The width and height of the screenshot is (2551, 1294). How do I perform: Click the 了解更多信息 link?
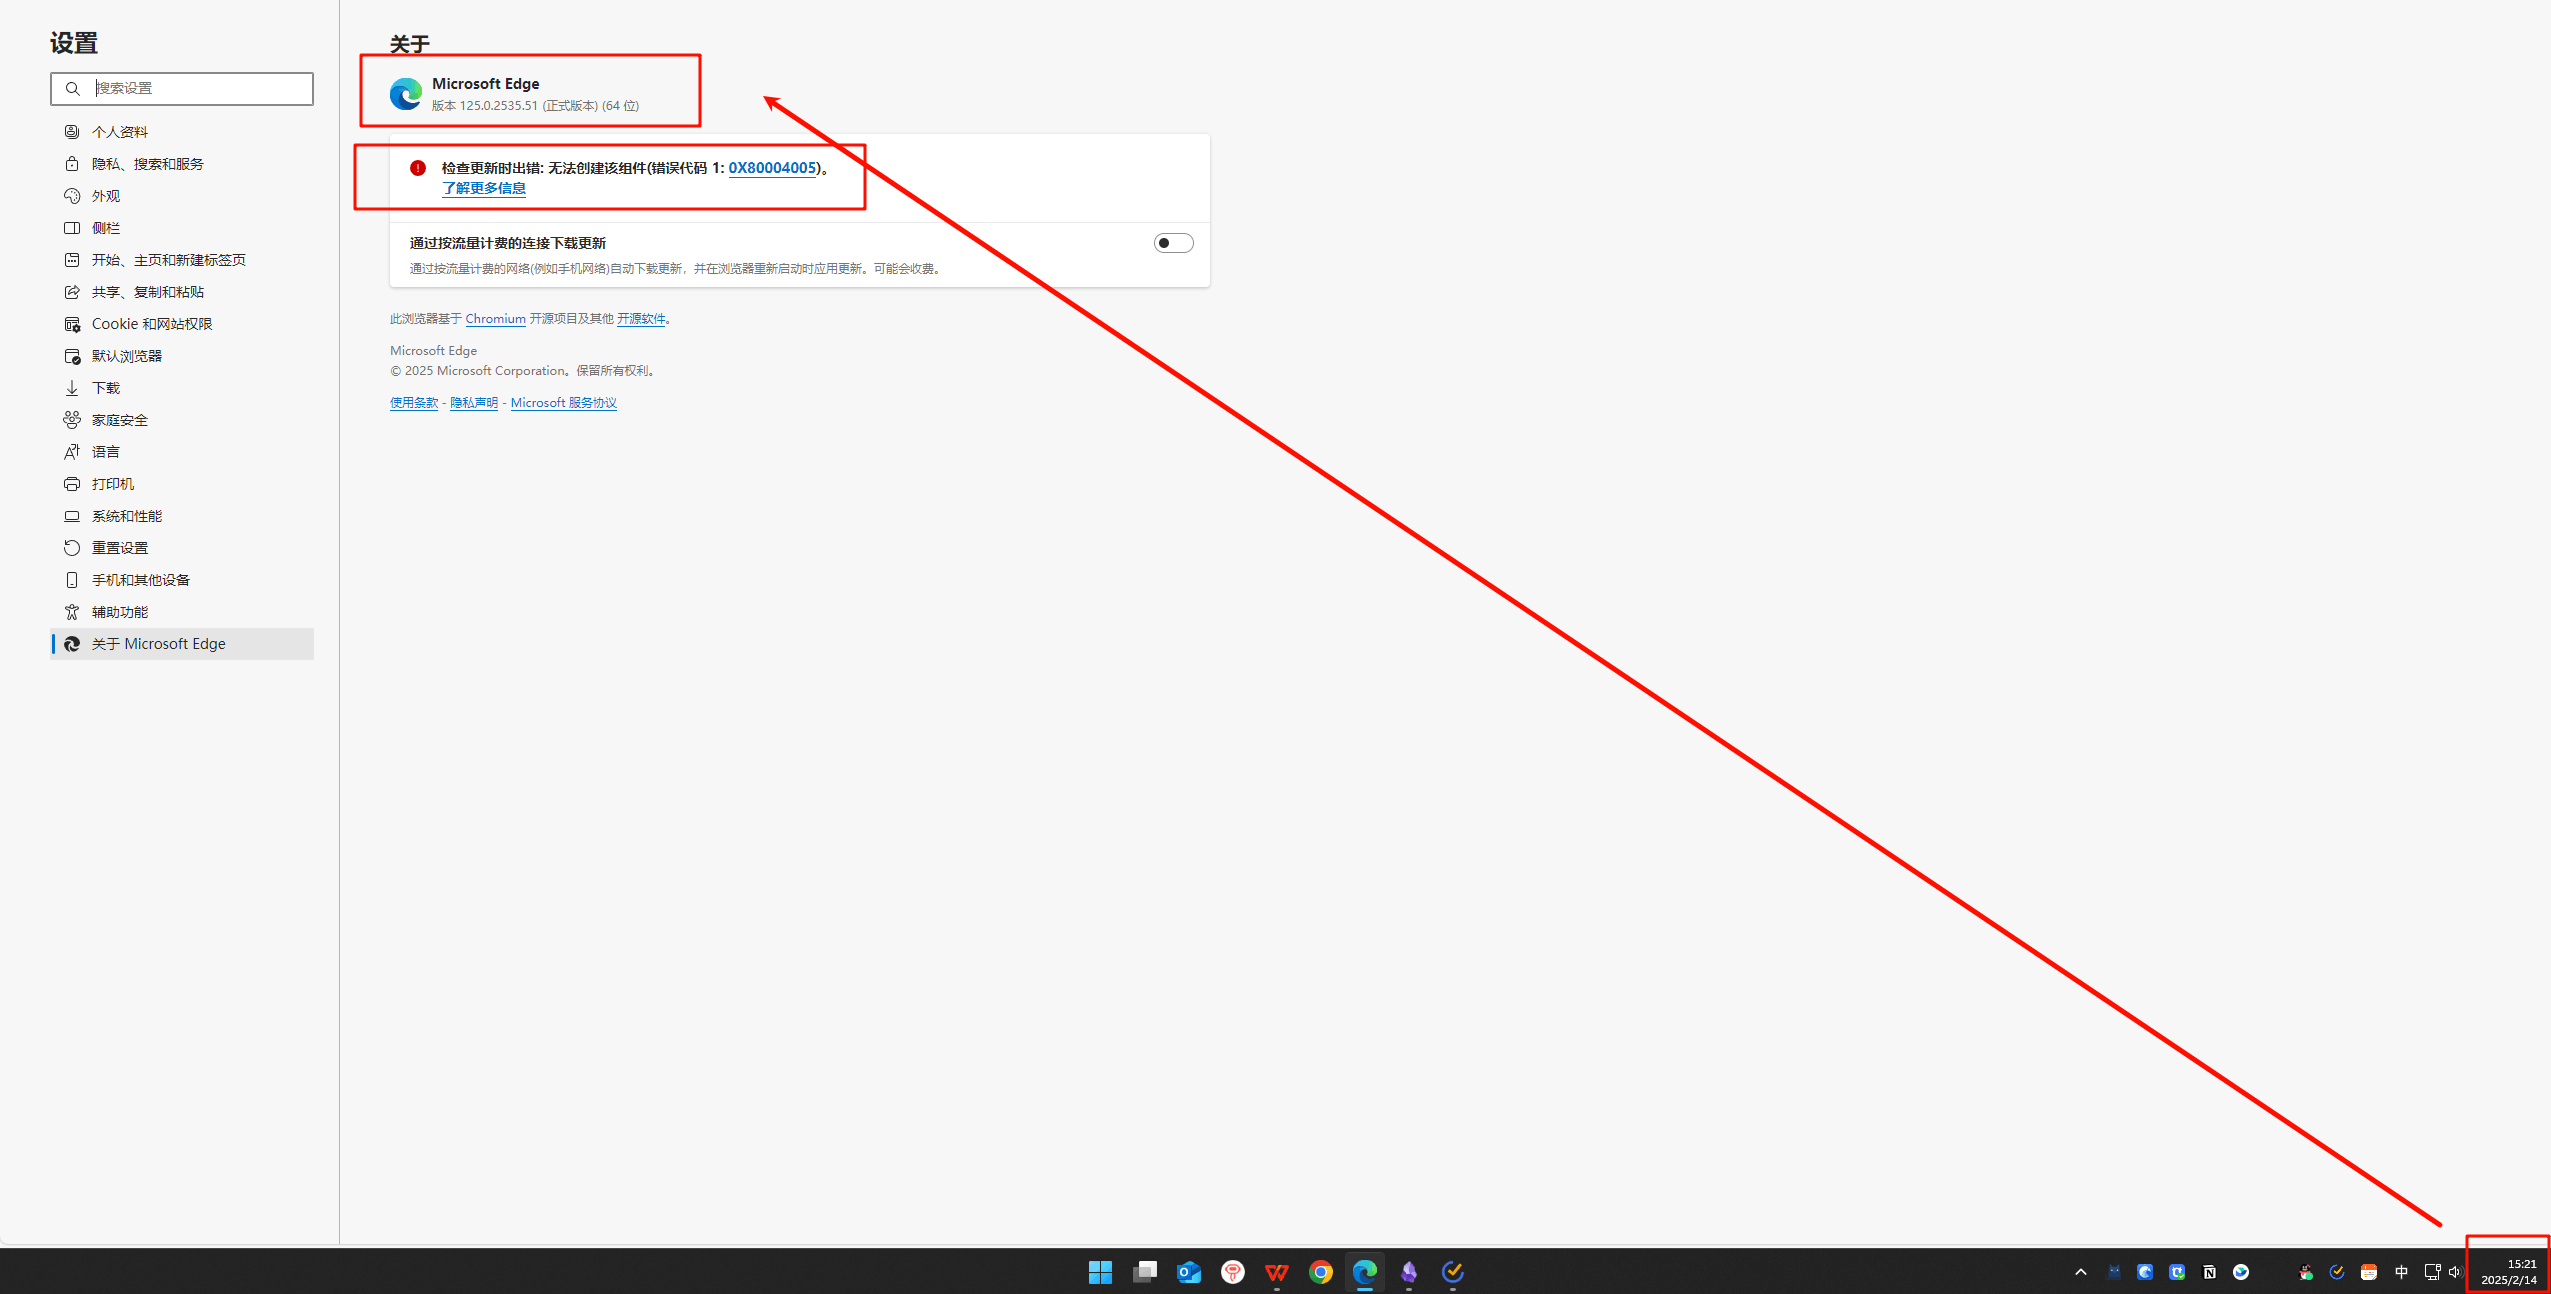(484, 188)
